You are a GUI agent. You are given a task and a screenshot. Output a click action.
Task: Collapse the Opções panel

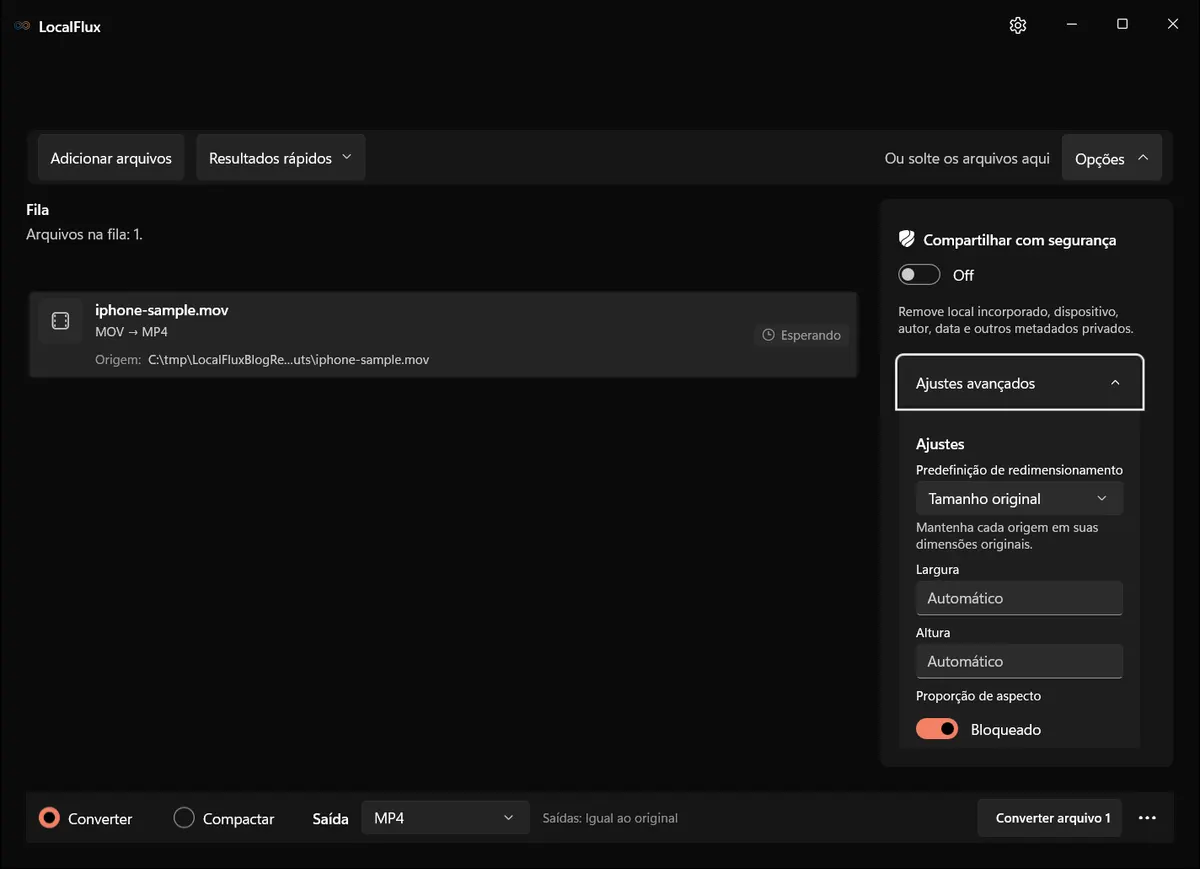(1111, 158)
